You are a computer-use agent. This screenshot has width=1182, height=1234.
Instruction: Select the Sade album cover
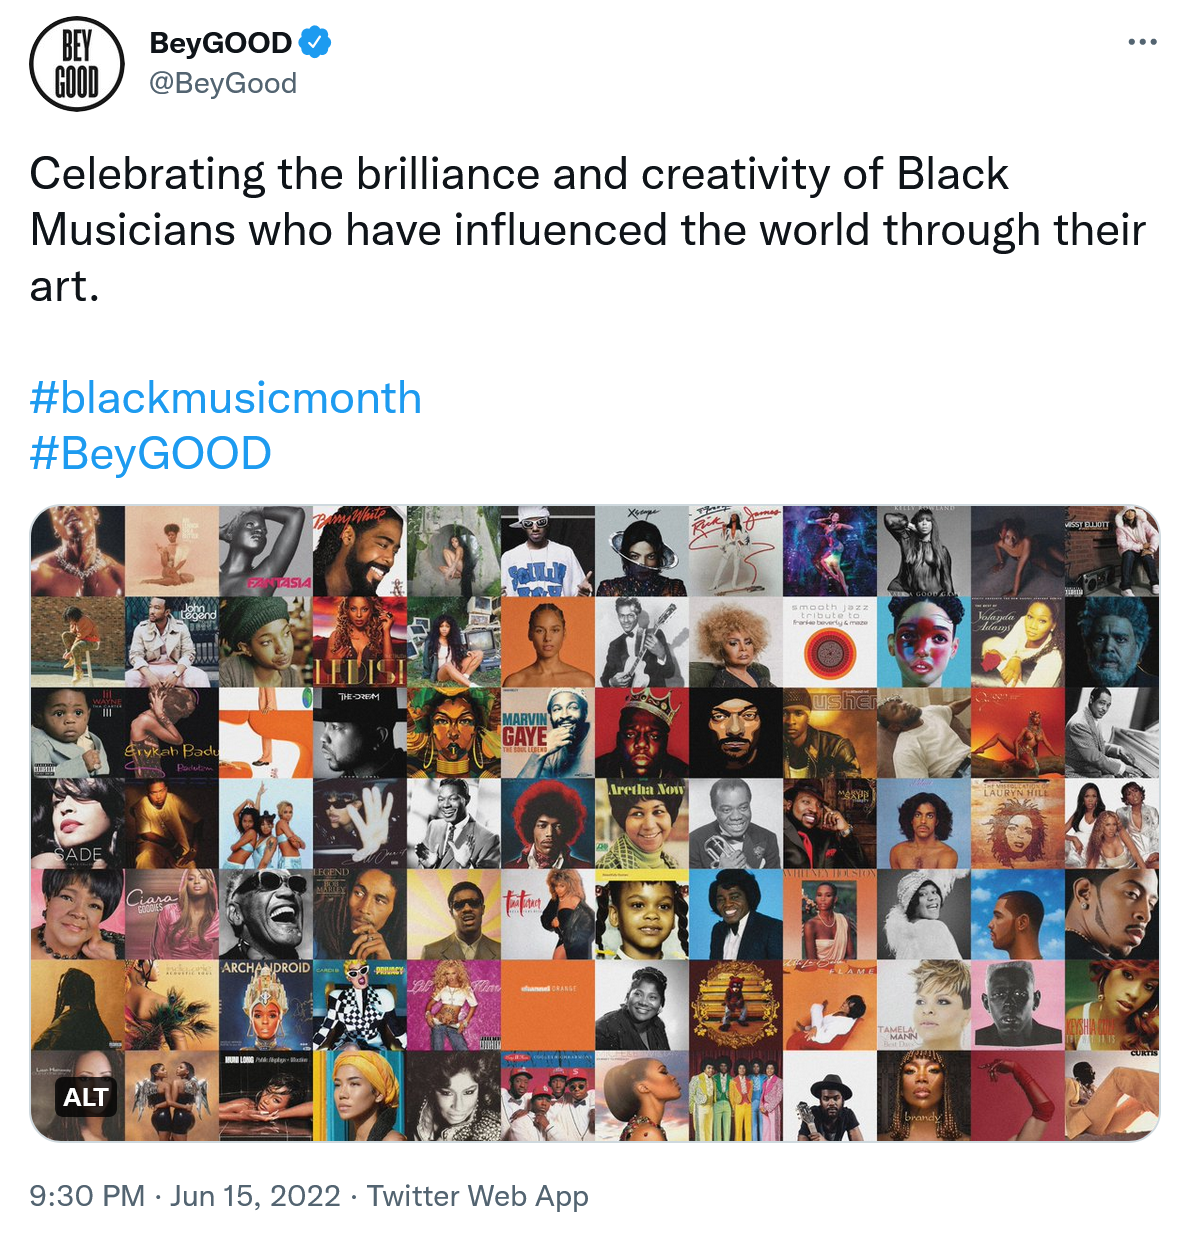[77, 823]
